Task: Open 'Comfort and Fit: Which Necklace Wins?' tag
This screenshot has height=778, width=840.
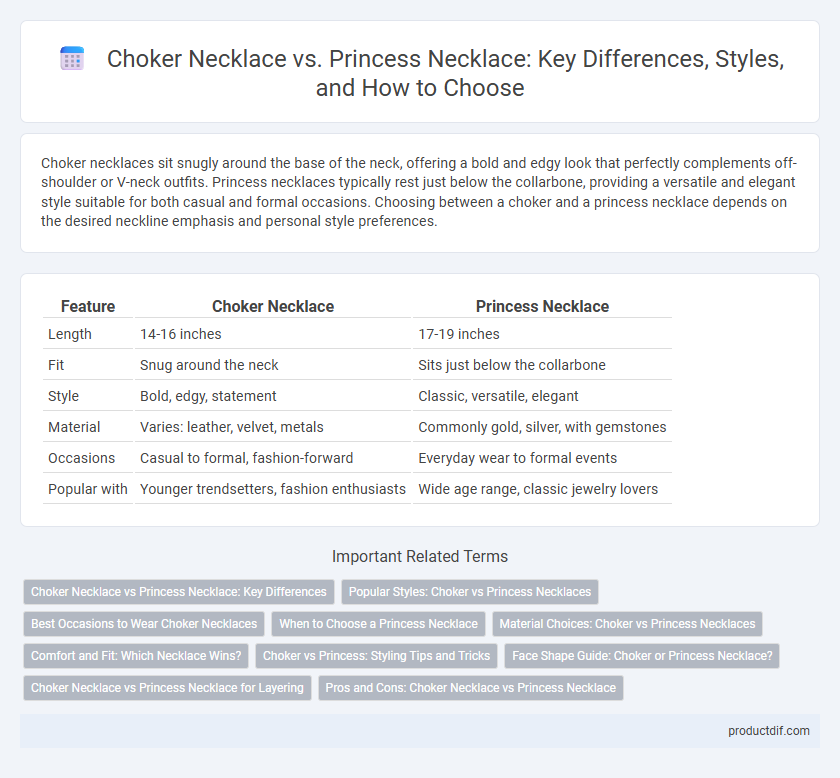Action: point(136,656)
